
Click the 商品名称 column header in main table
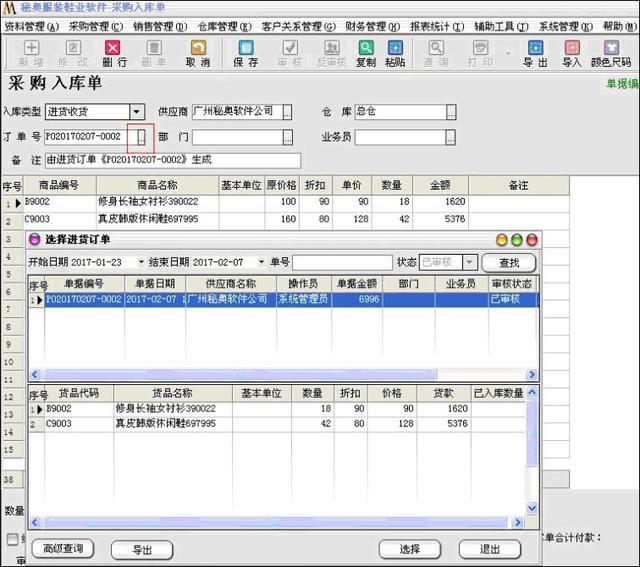(157, 185)
